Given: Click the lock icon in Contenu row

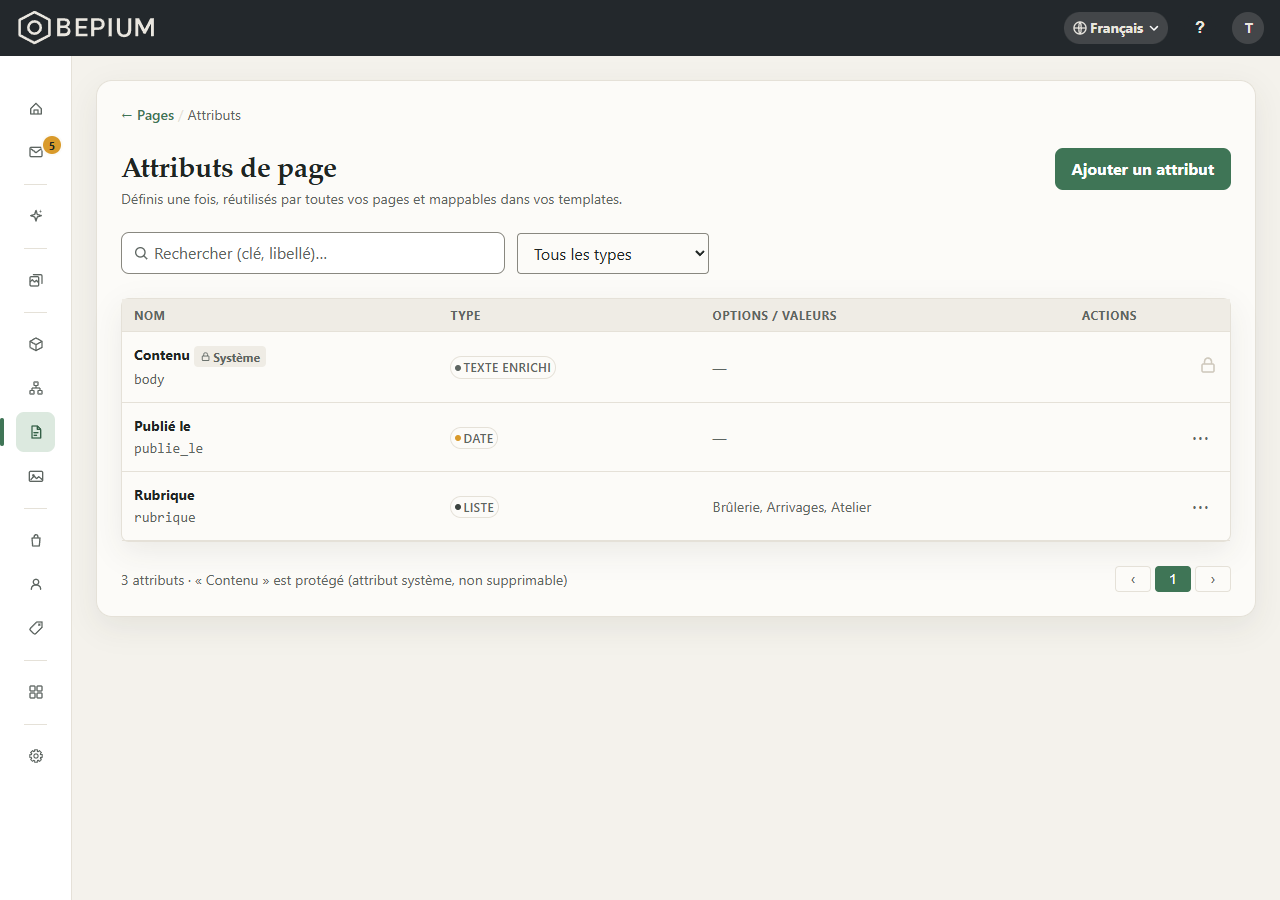Looking at the screenshot, I should click(x=1208, y=366).
